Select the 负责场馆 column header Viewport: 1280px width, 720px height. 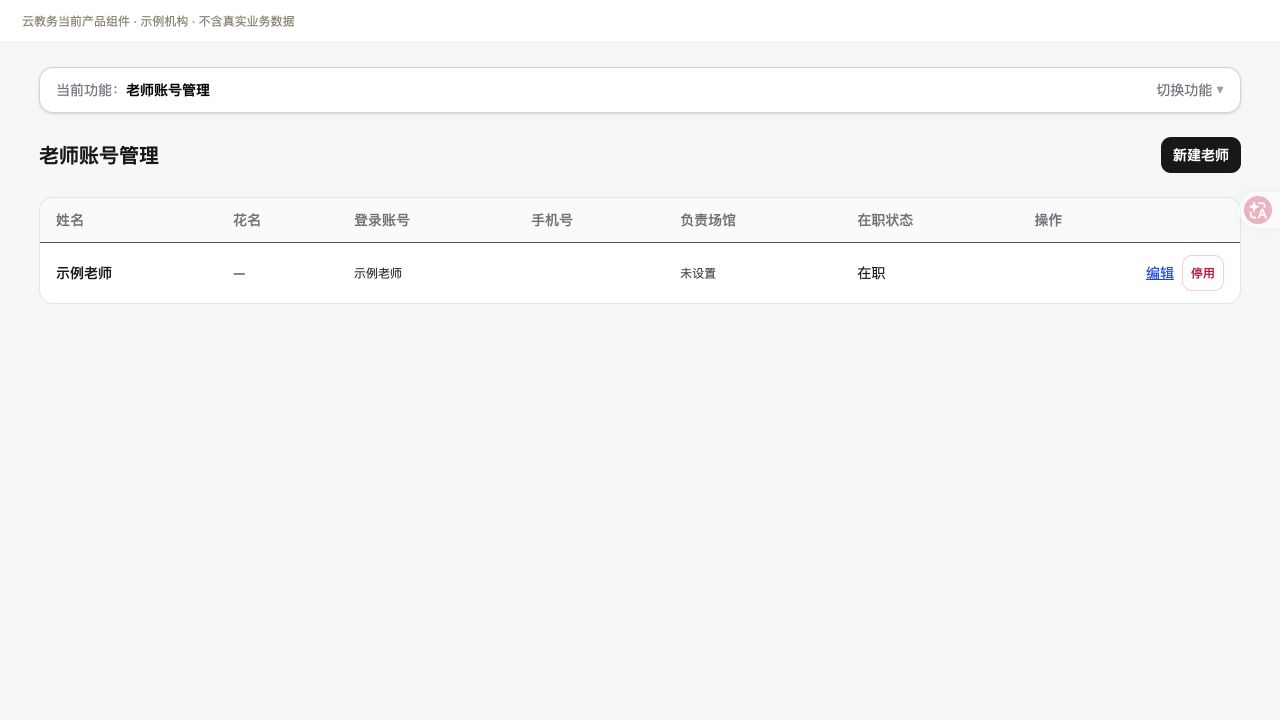[x=708, y=220]
